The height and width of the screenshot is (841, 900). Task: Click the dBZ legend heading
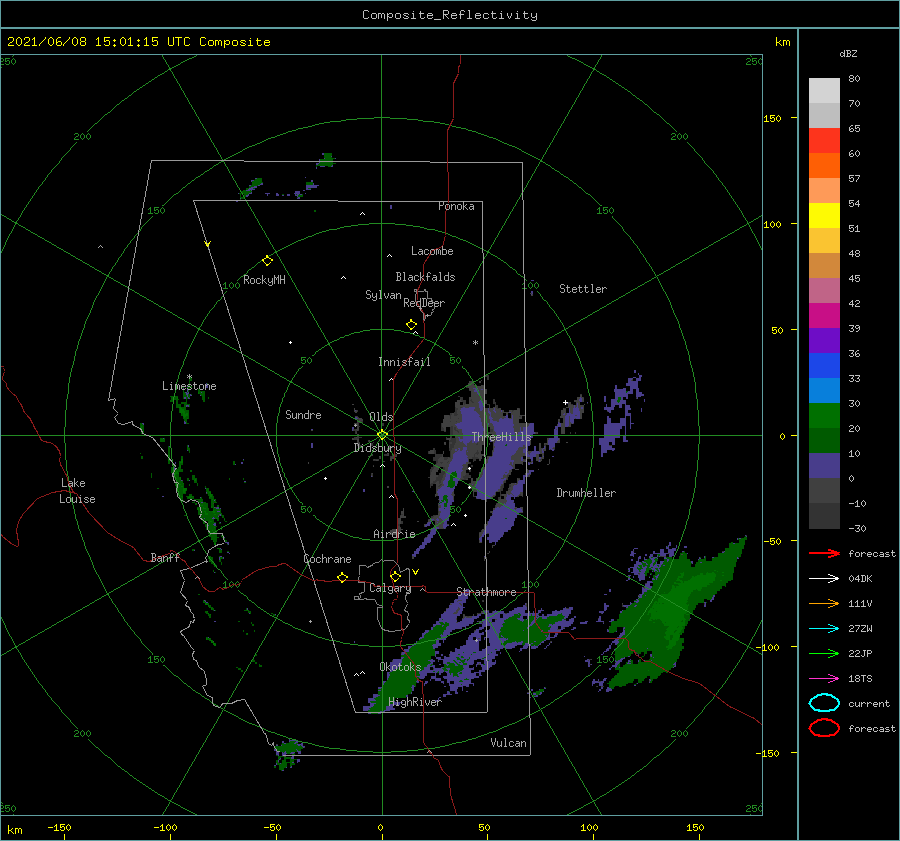coord(848,53)
